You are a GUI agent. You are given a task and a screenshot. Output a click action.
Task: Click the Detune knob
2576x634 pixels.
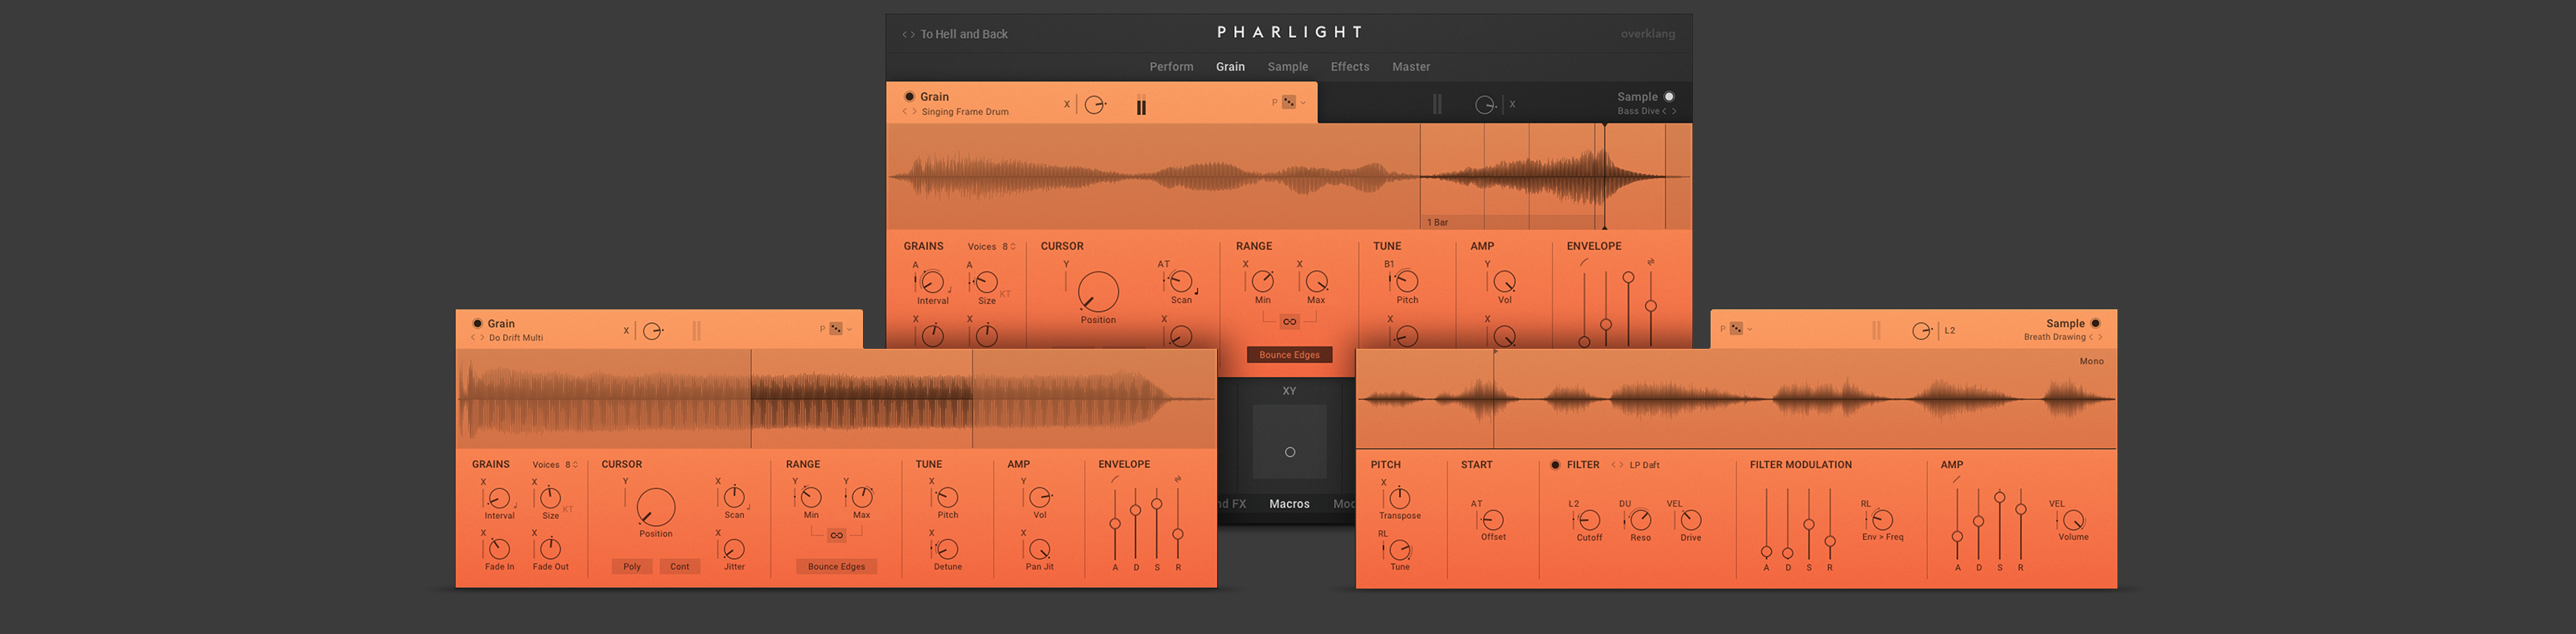pos(947,549)
